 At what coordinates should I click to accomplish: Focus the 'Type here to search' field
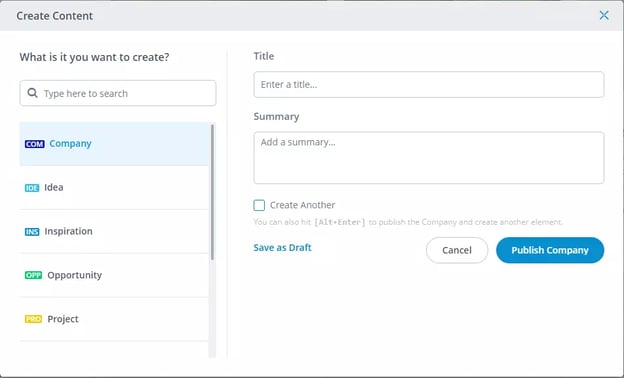(x=118, y=93)
